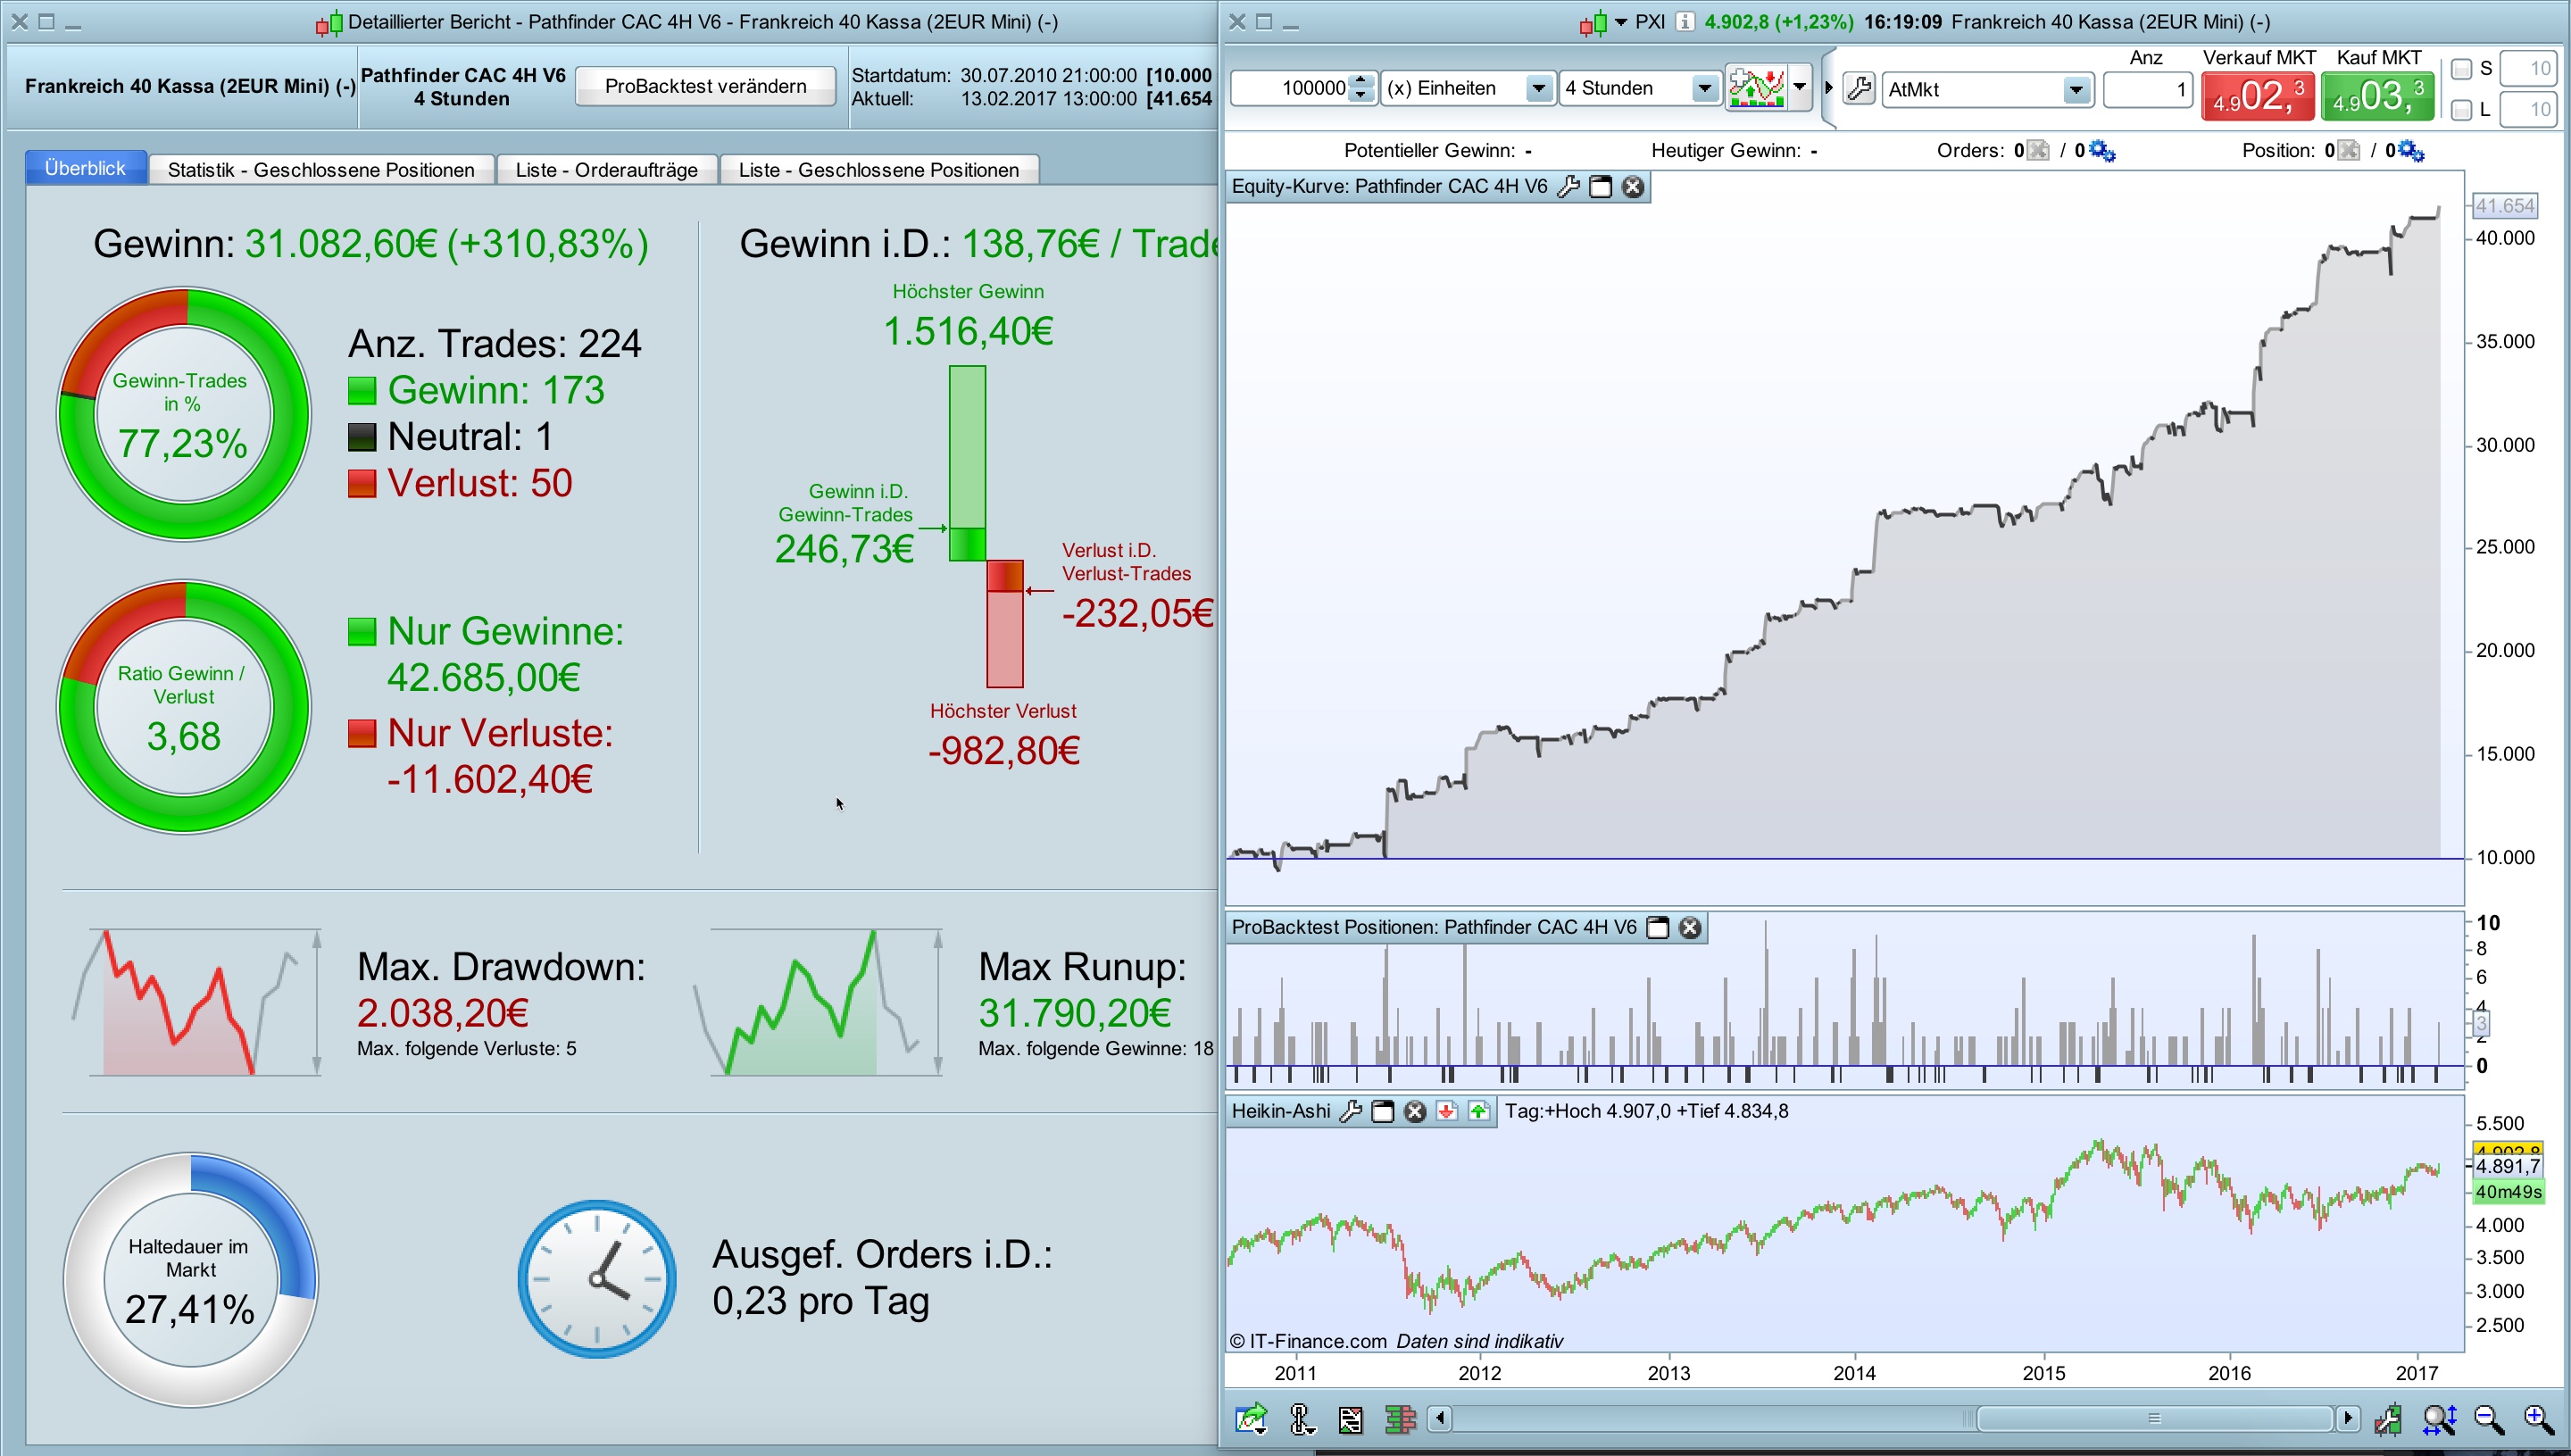Click the Anz quantity input field
Image resolution: width=2571 pixels, height=1456 pixels.
click(2147, 90)
